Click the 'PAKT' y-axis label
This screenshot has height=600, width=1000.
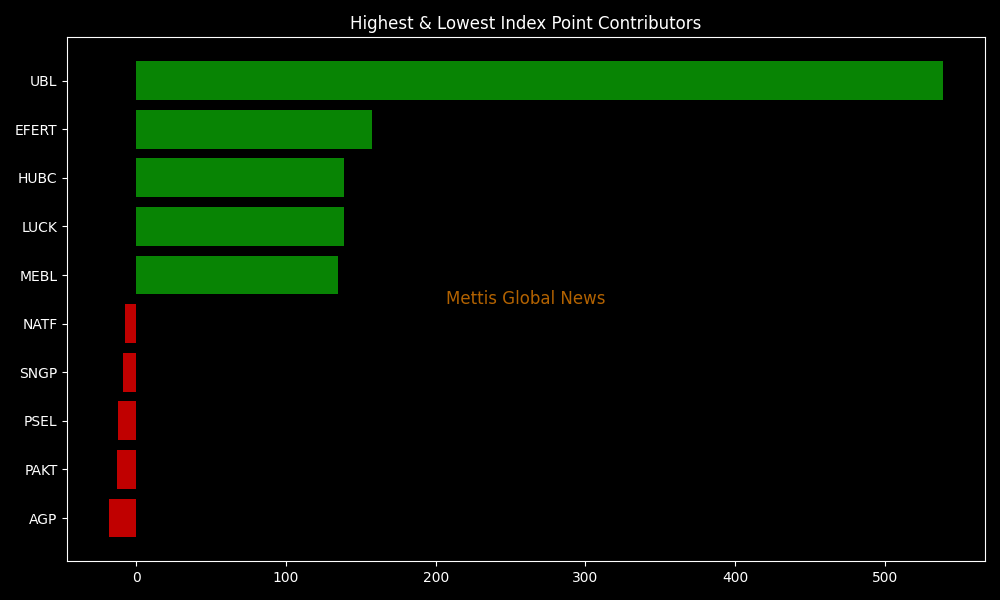pyautogui.click(x=41, y=471)
